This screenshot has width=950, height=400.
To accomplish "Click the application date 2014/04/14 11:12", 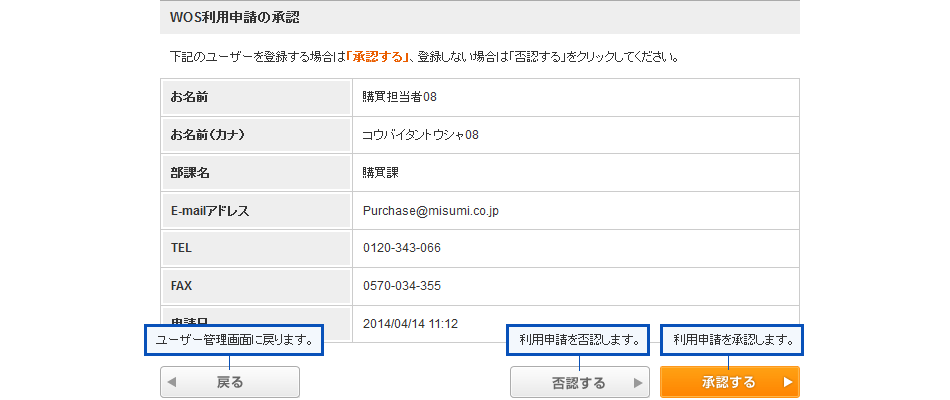I will [410, 323].
